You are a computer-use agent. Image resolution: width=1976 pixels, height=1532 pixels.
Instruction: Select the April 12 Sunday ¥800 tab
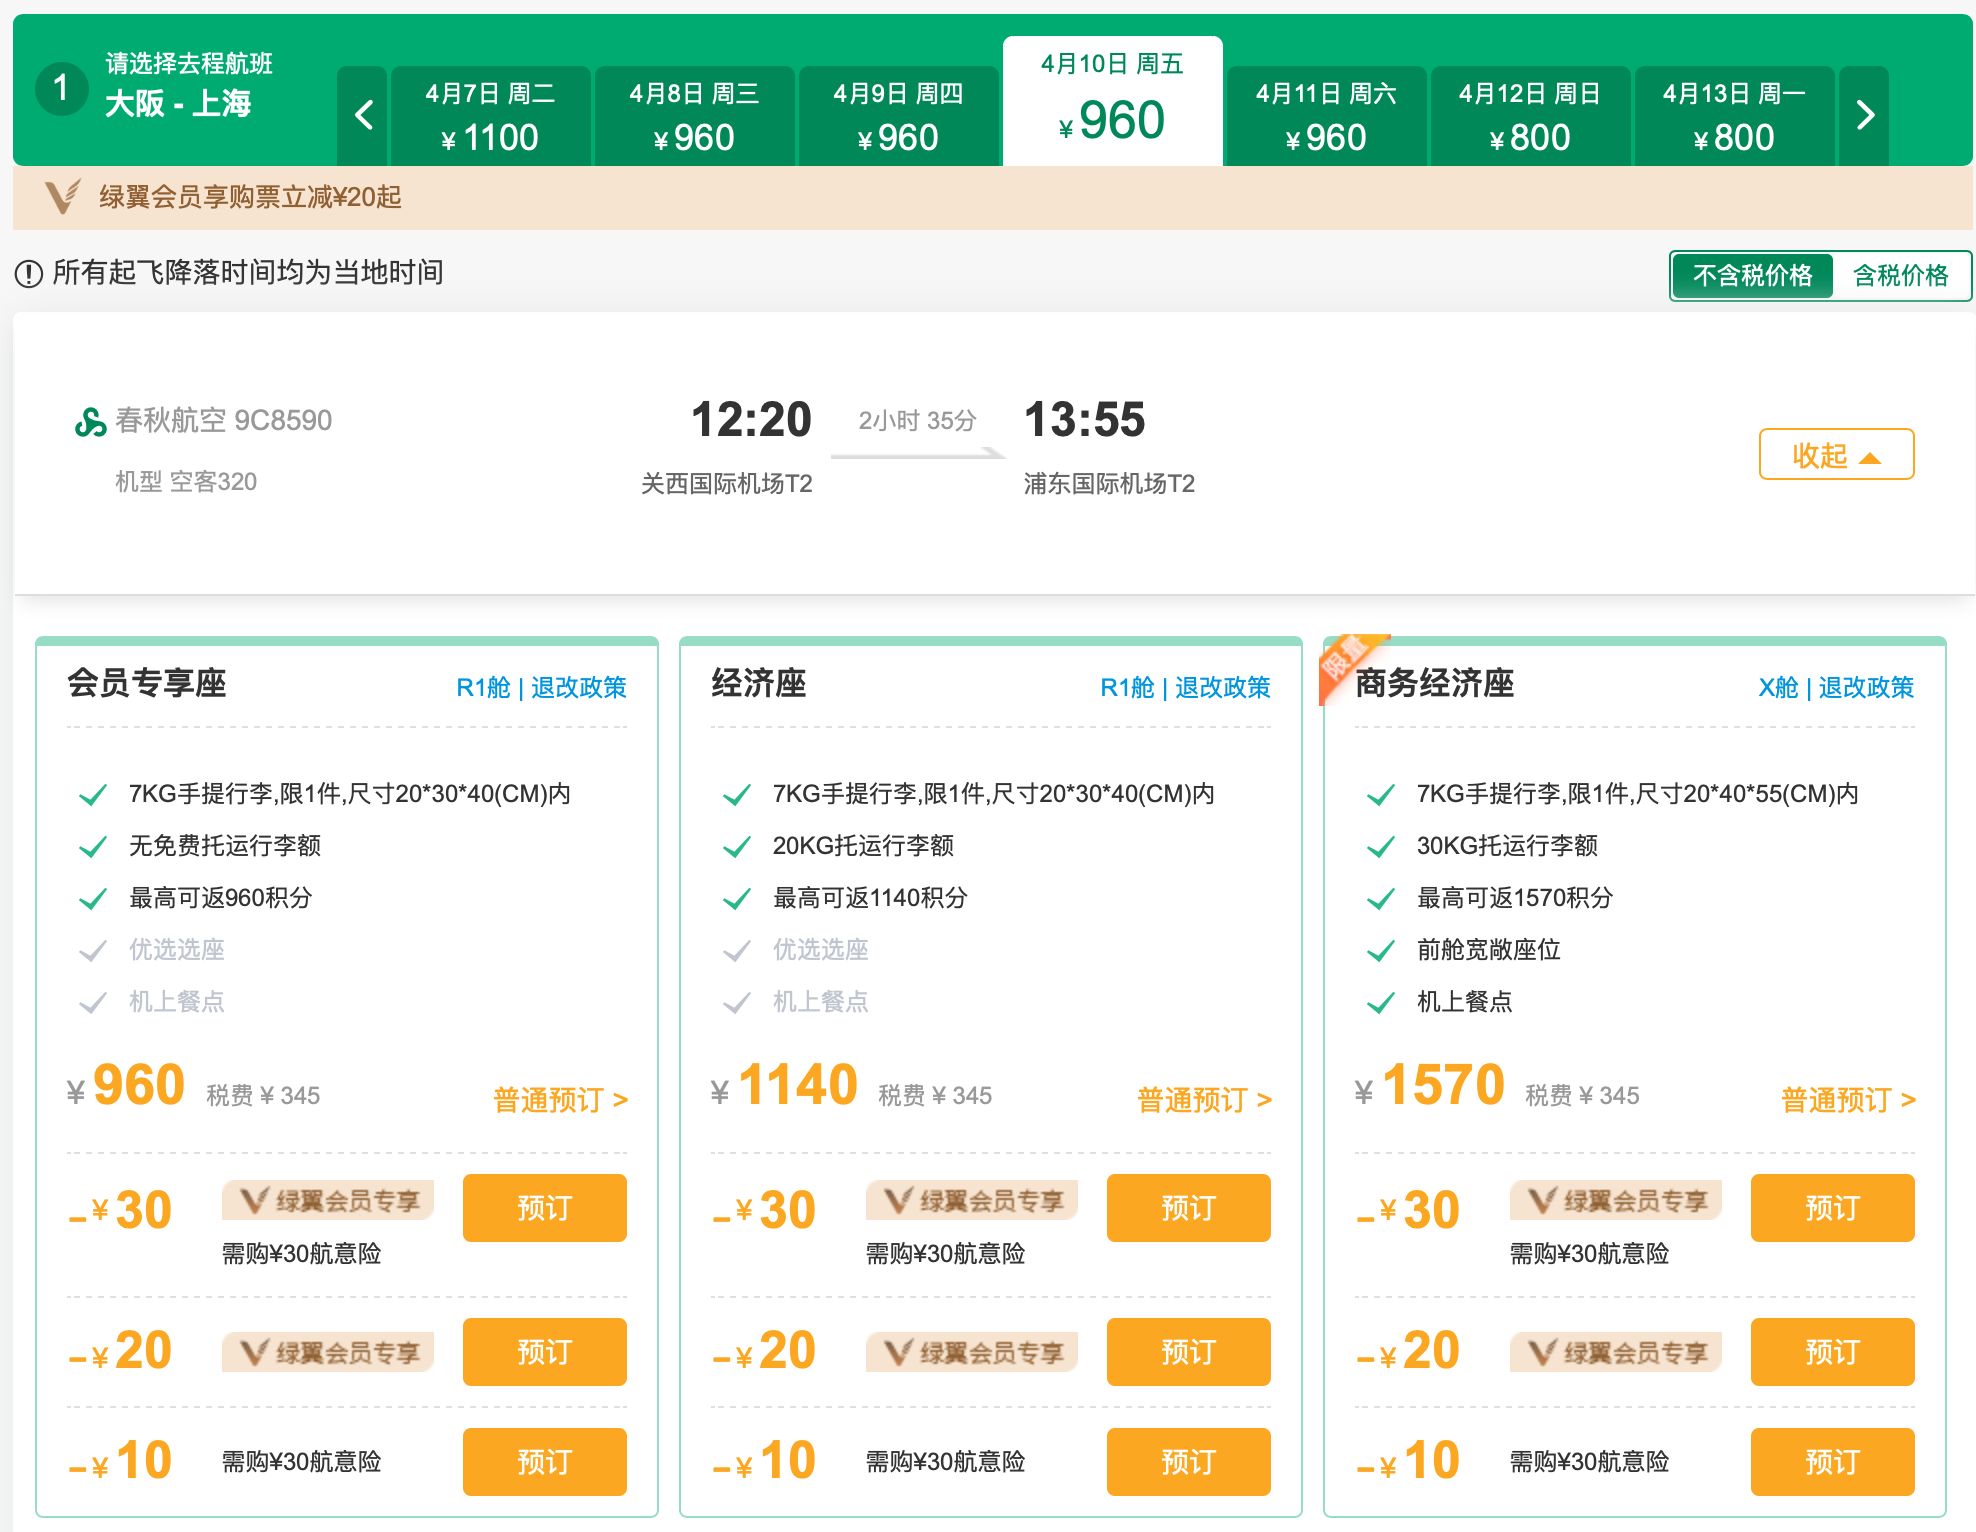point(1530,116)
